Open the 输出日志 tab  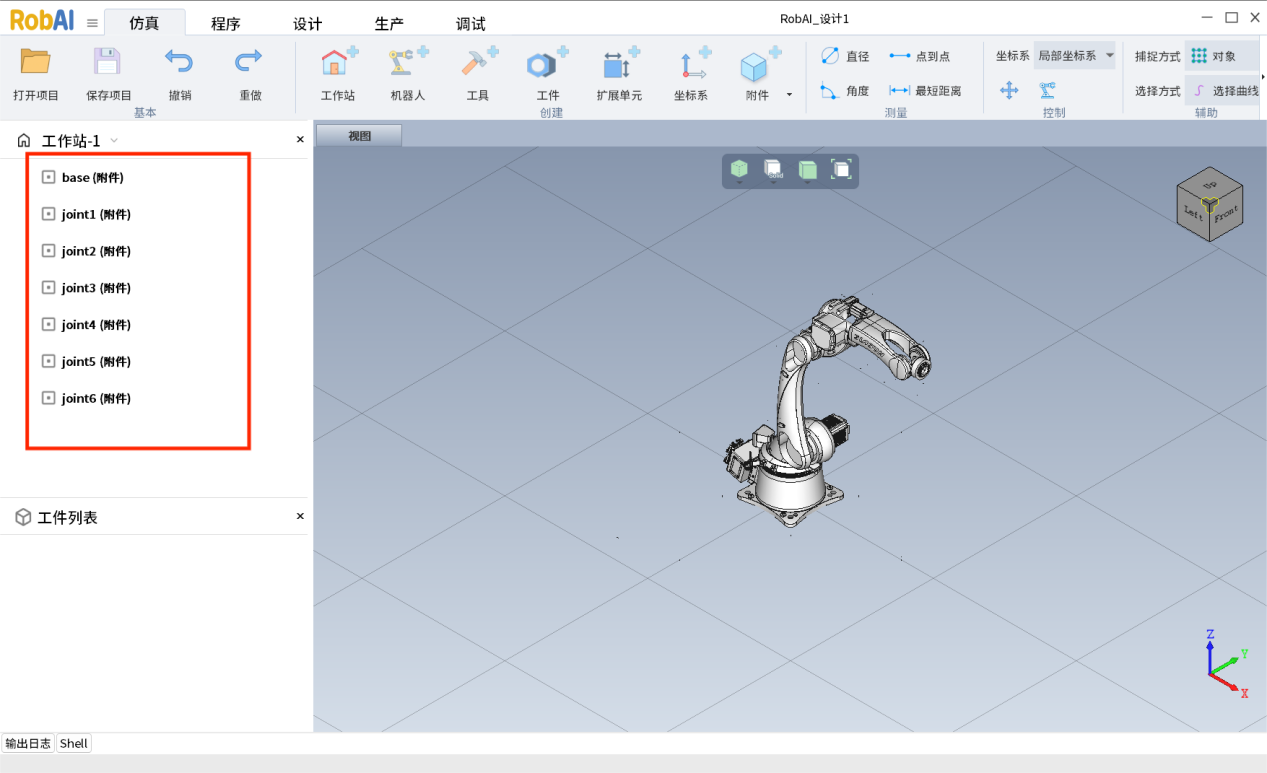(x=28, y=743)
